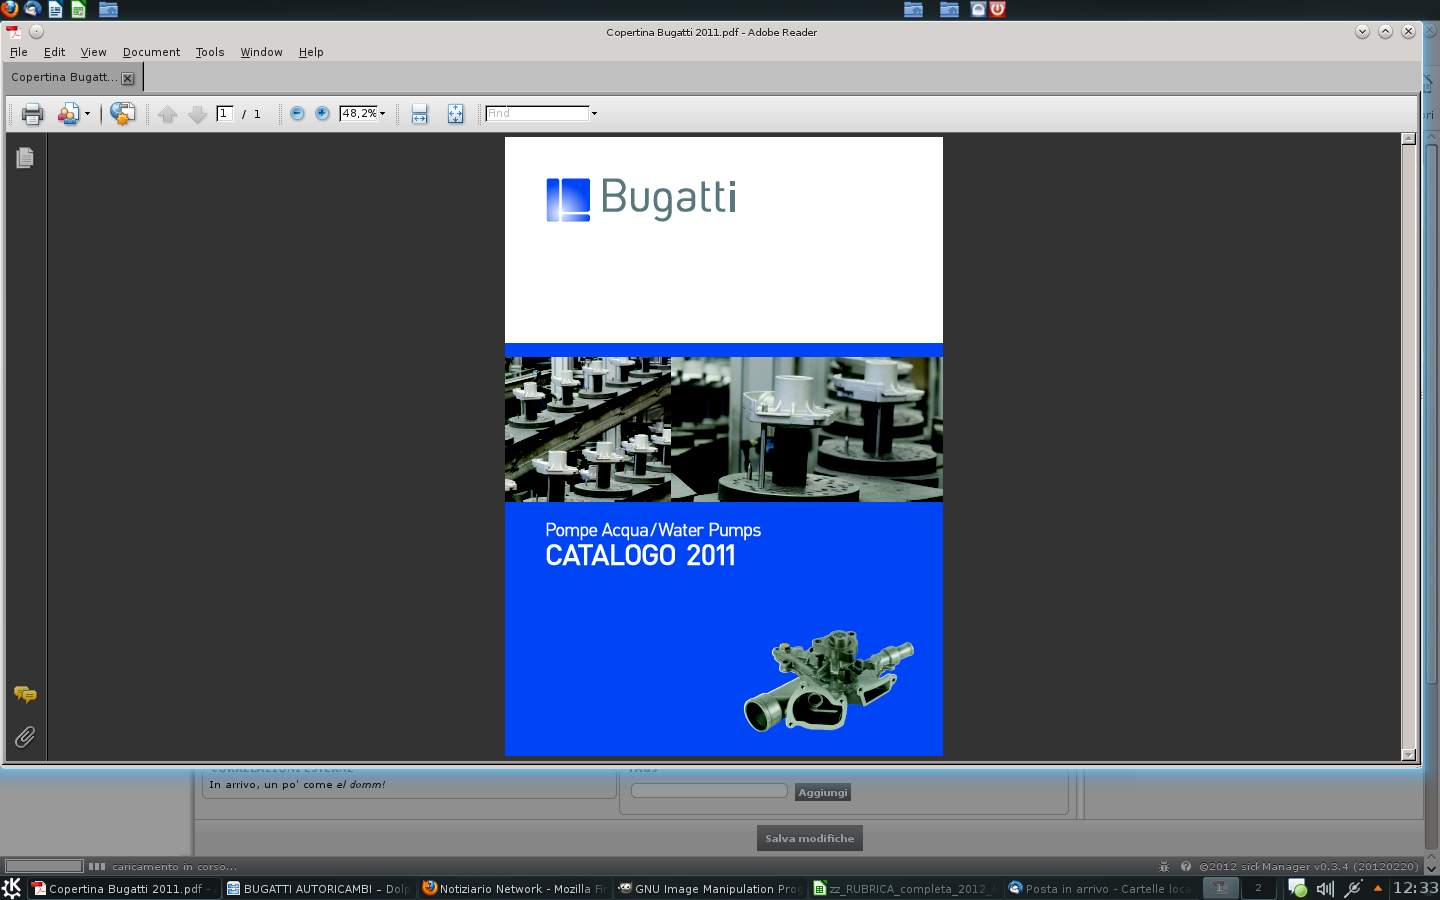
Task: Click the red power/shutdown icon in top panel
Action: (x=997, y=9)
